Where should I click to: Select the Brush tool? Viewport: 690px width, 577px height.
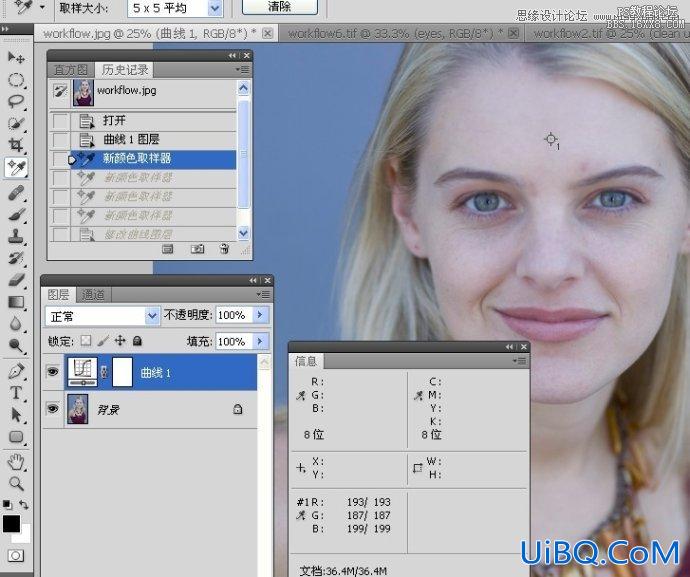(16, 215)
